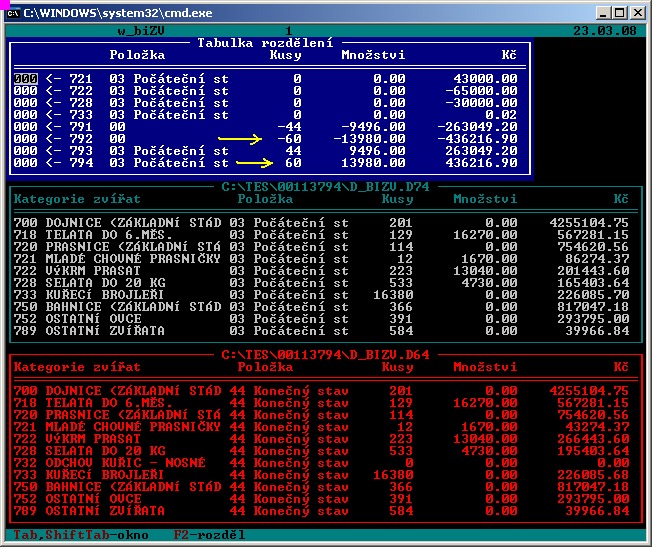The width and height of the screenshot is (652, 547).
Task: Close the cmd.exe window
Action: [x=637, y=13]
